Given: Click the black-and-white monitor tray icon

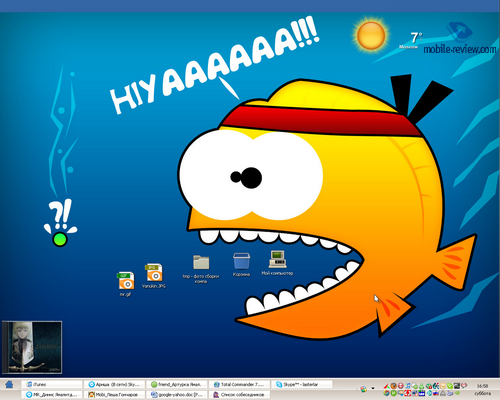Looking at the screenshot, I should 457,386.
